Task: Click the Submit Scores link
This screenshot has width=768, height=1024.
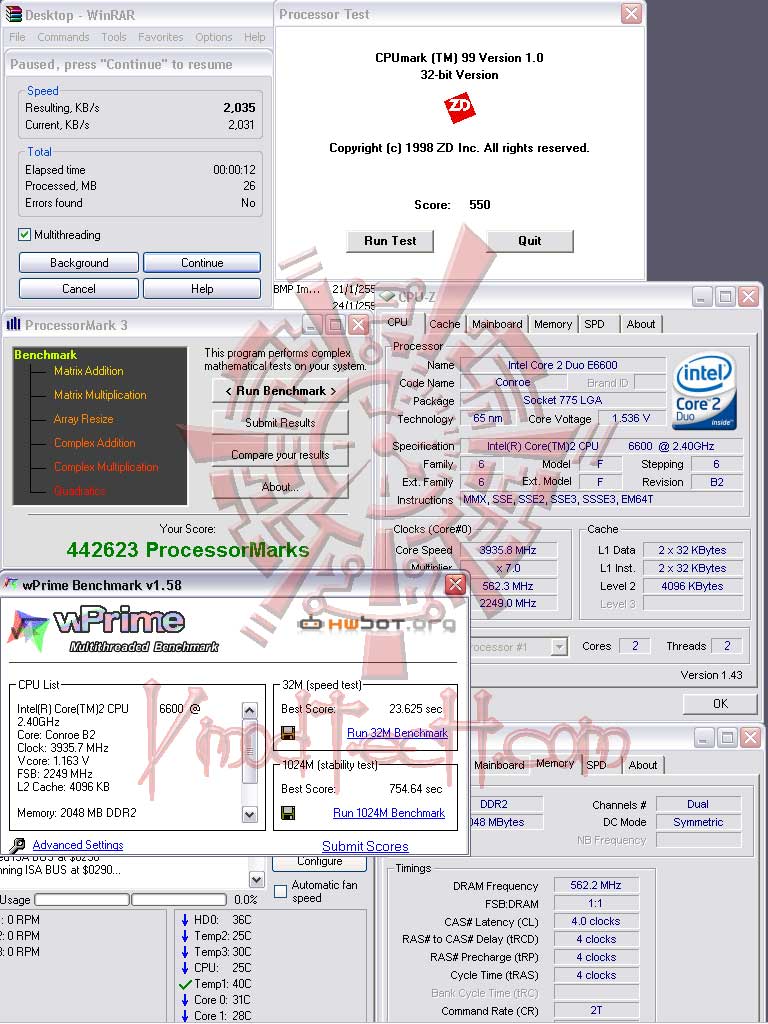Action: [x=365, y=846]
